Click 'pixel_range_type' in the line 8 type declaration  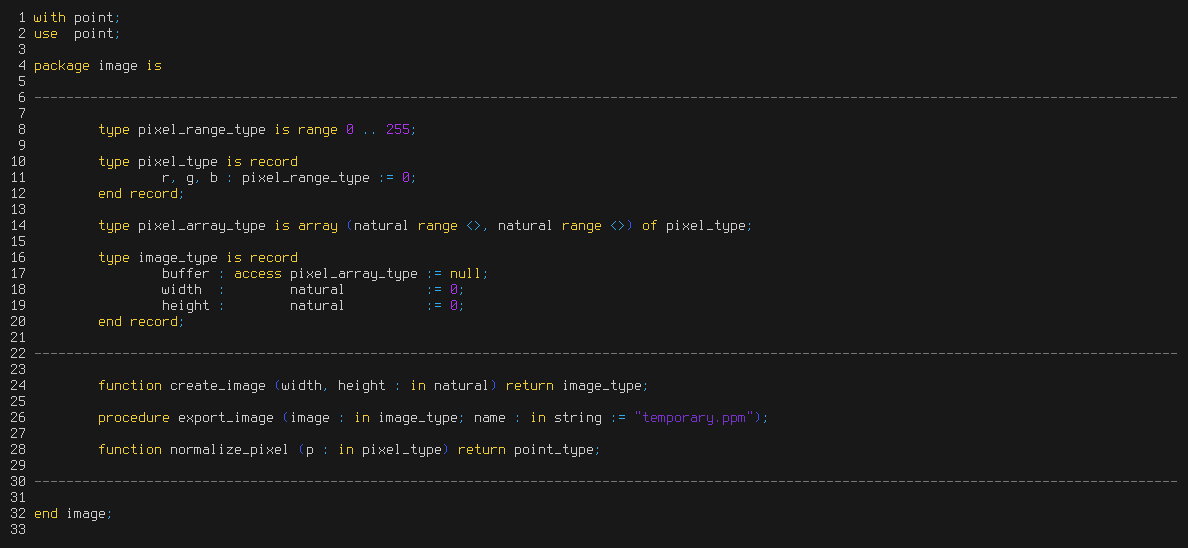202,130
